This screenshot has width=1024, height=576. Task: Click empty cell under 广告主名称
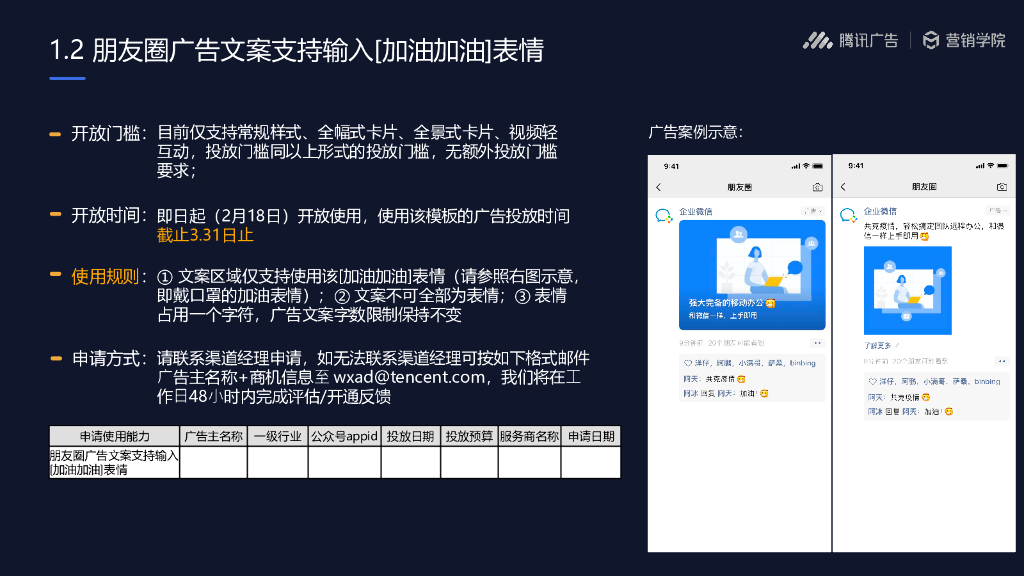(x=214, y=462)
